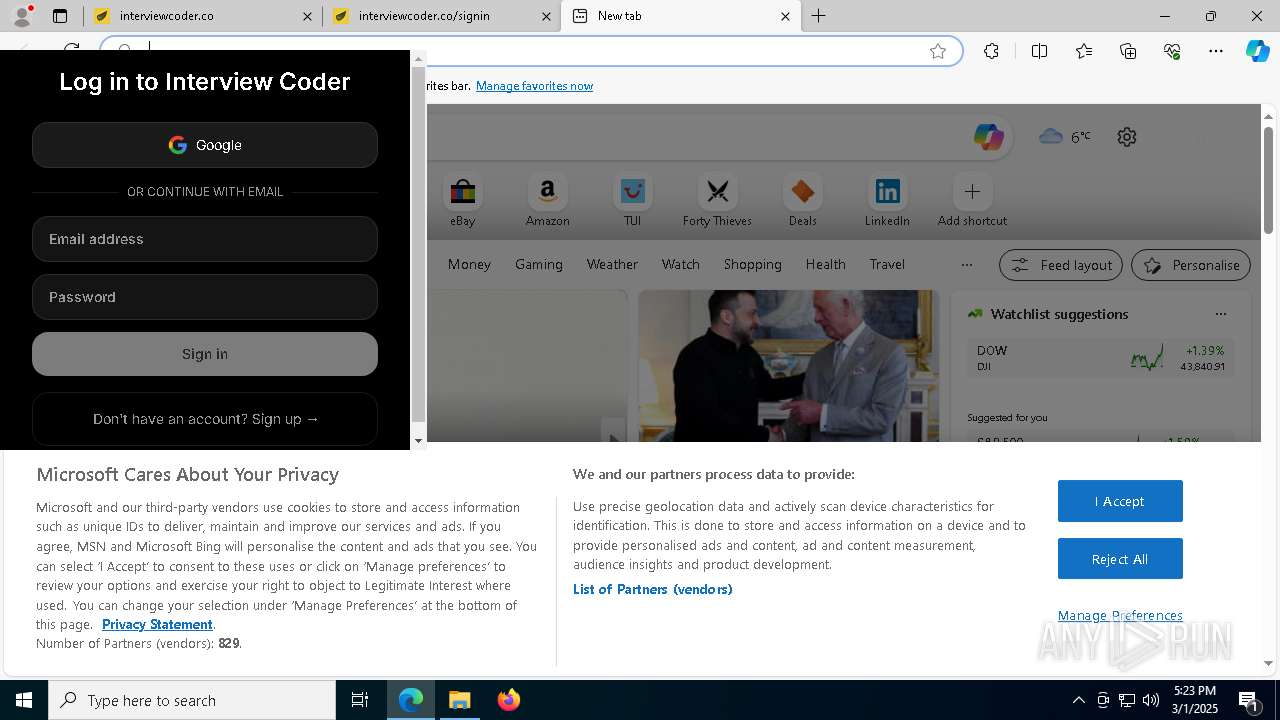
Task: Open Manage Preferences link
Action: click(x=1120, y=615)
